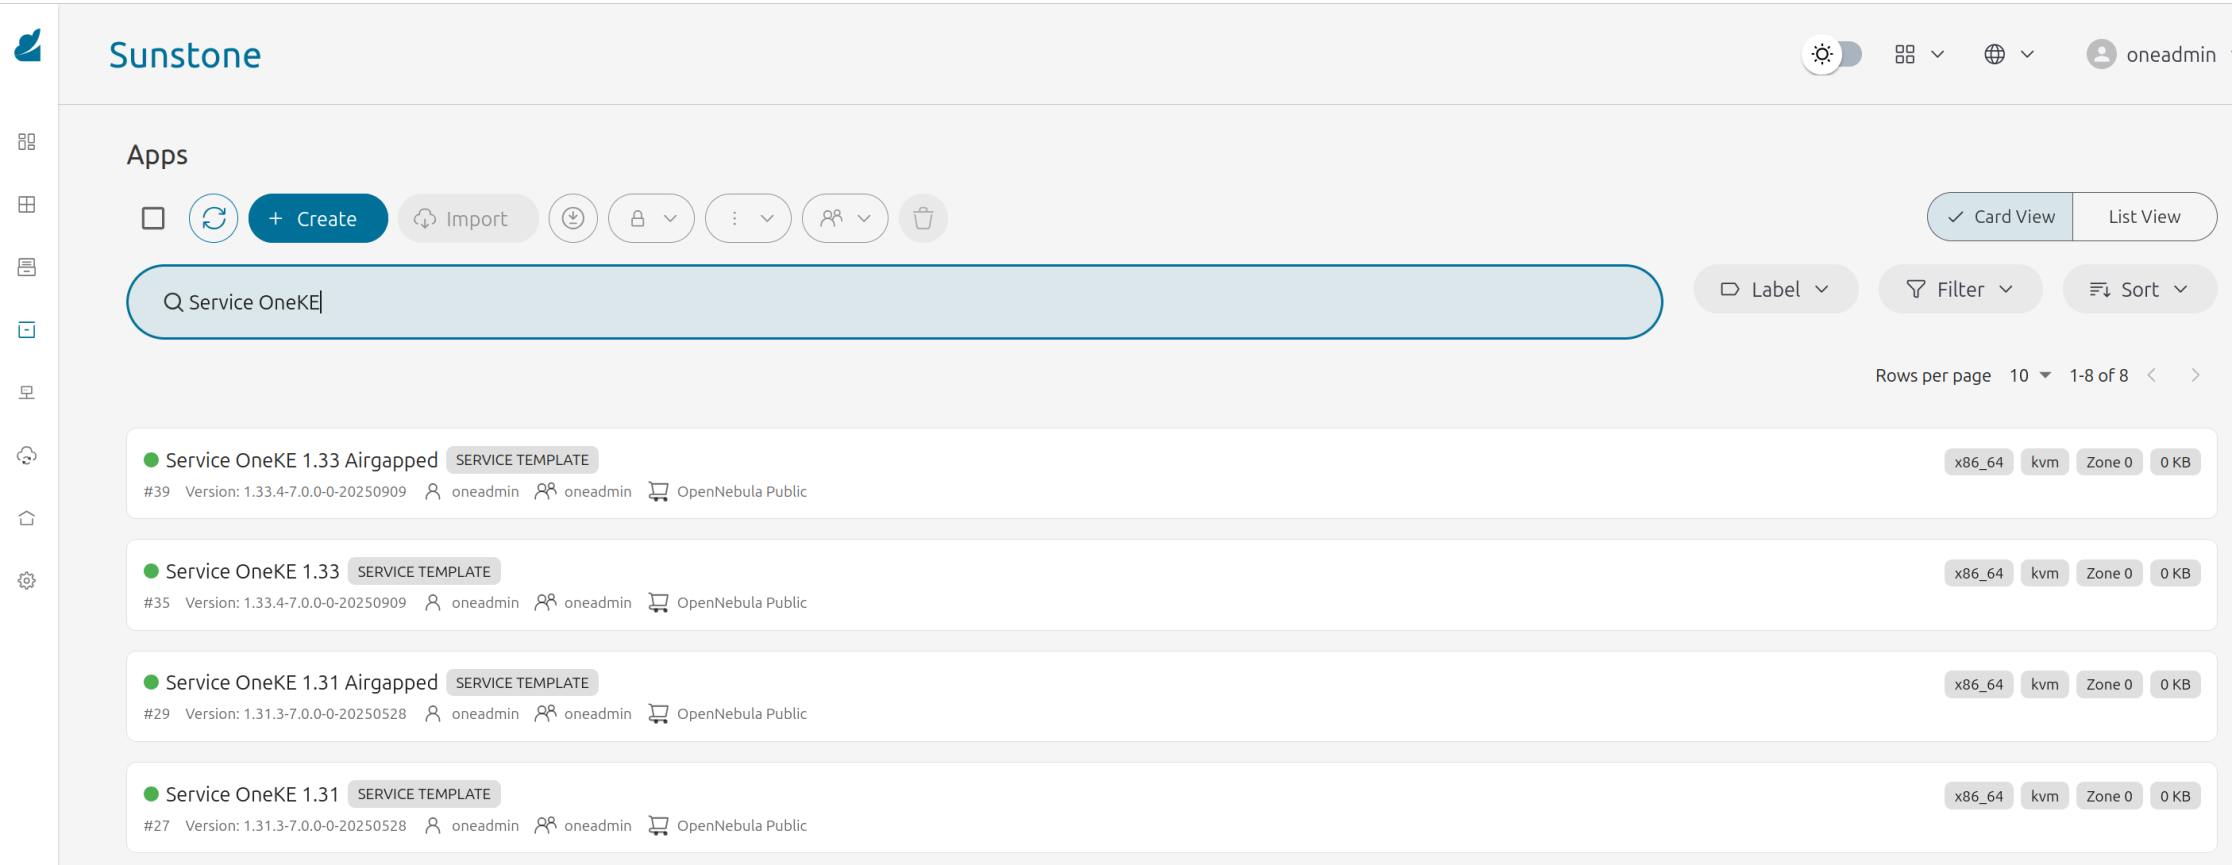This screenshot has height=865, width=2232.
Task: Click kvm tag on Service OneKE 1.33 row
Action: pyautogui.click(x=2044, y=573)
